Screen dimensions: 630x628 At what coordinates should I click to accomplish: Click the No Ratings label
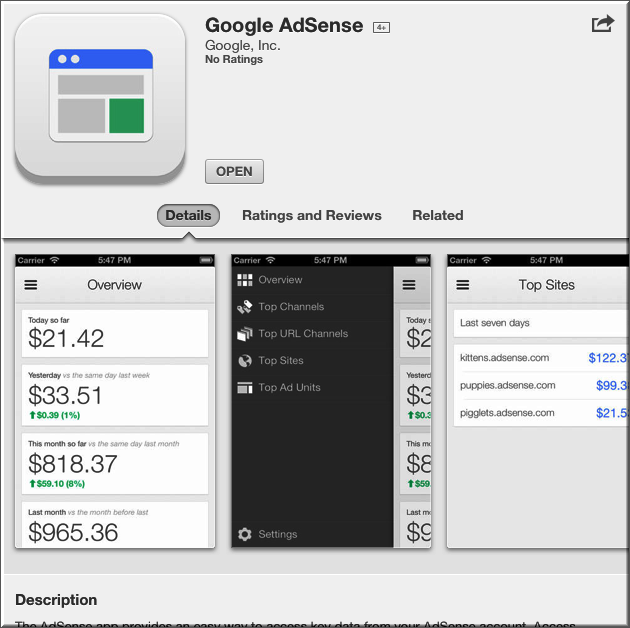234,59
